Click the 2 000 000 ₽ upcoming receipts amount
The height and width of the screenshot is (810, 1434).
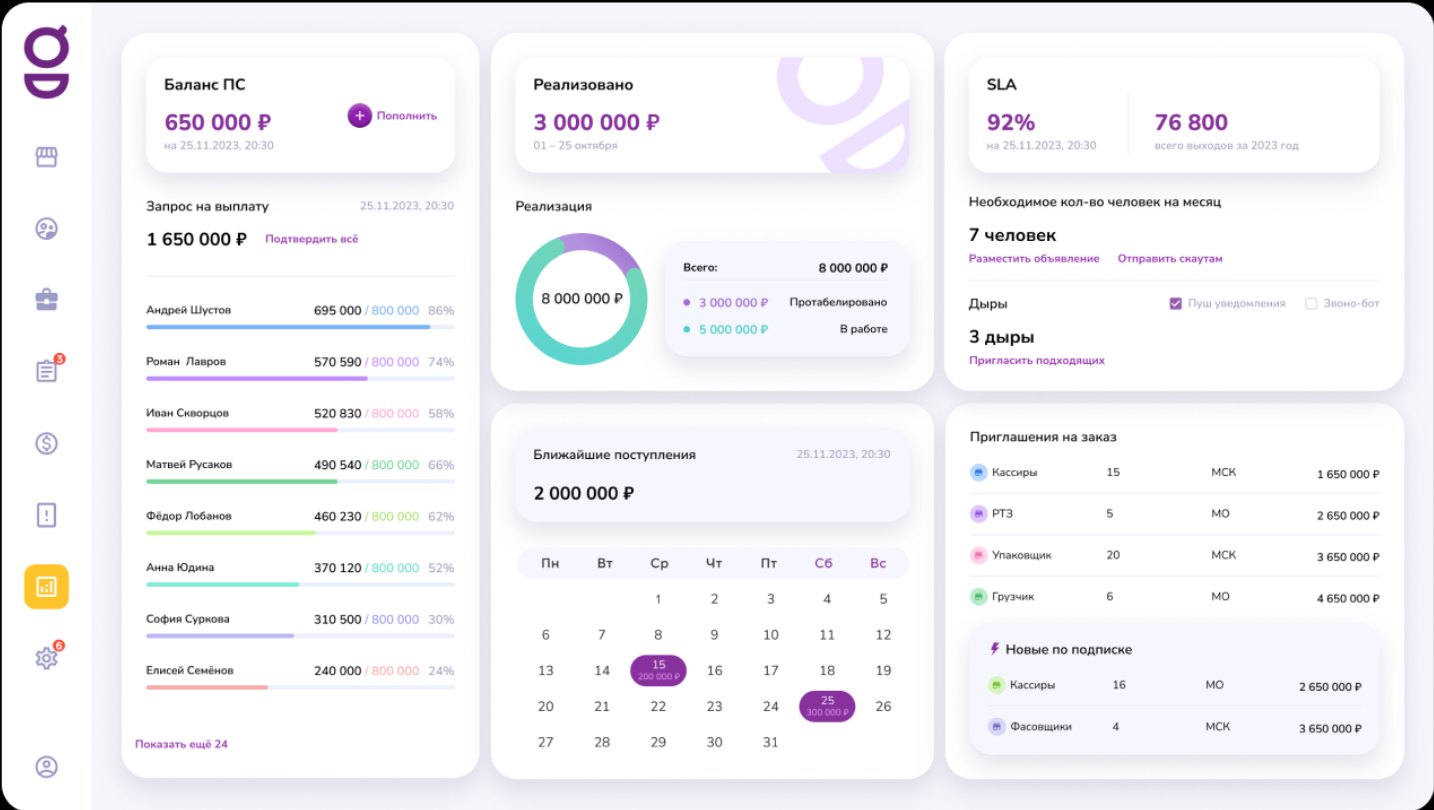tap(584, 493)
